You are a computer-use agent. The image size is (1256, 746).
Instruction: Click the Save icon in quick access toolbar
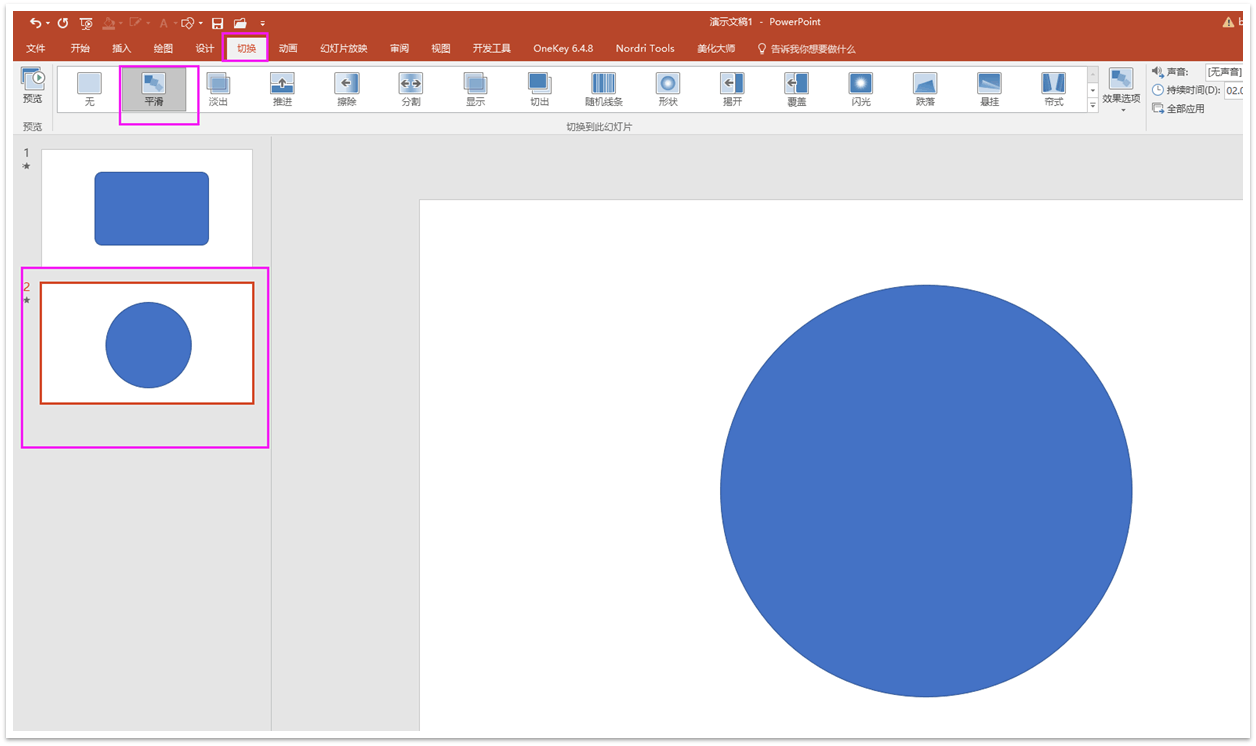tap(216, 22)
